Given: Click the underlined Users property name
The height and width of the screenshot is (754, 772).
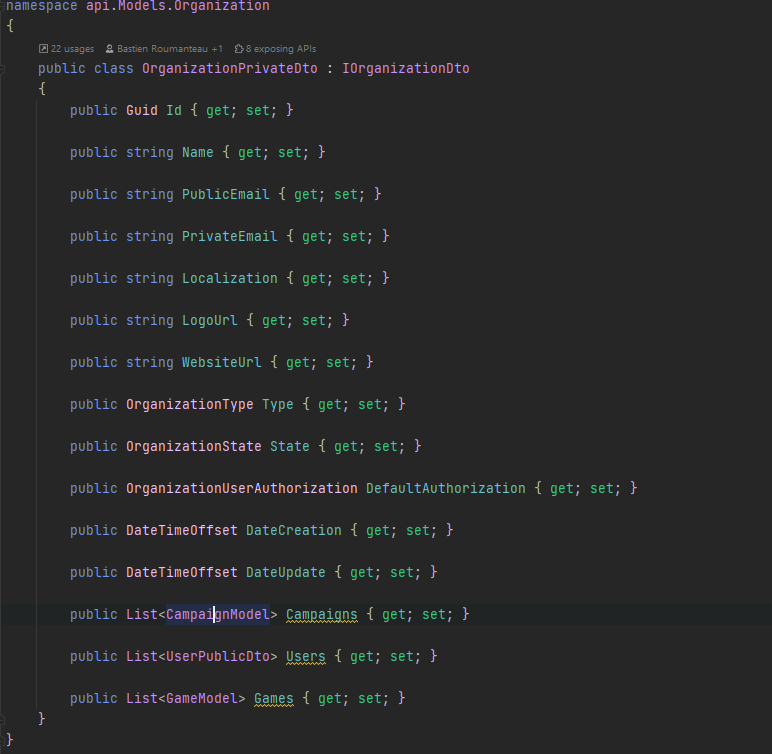Looking at the screenshot, I should point(306,656).
